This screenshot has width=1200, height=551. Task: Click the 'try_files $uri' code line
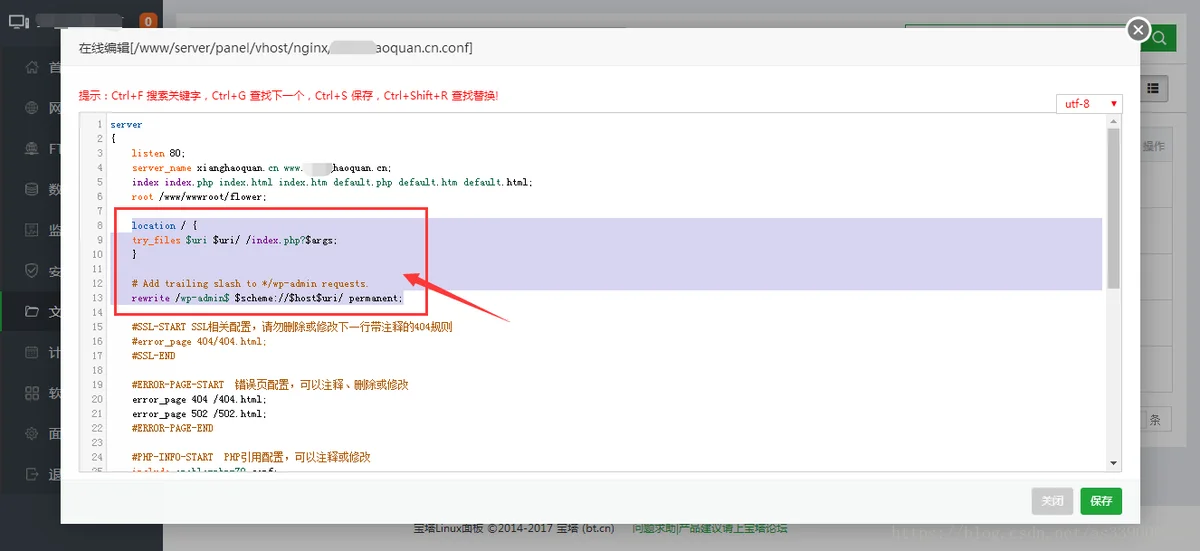point(235,240)
